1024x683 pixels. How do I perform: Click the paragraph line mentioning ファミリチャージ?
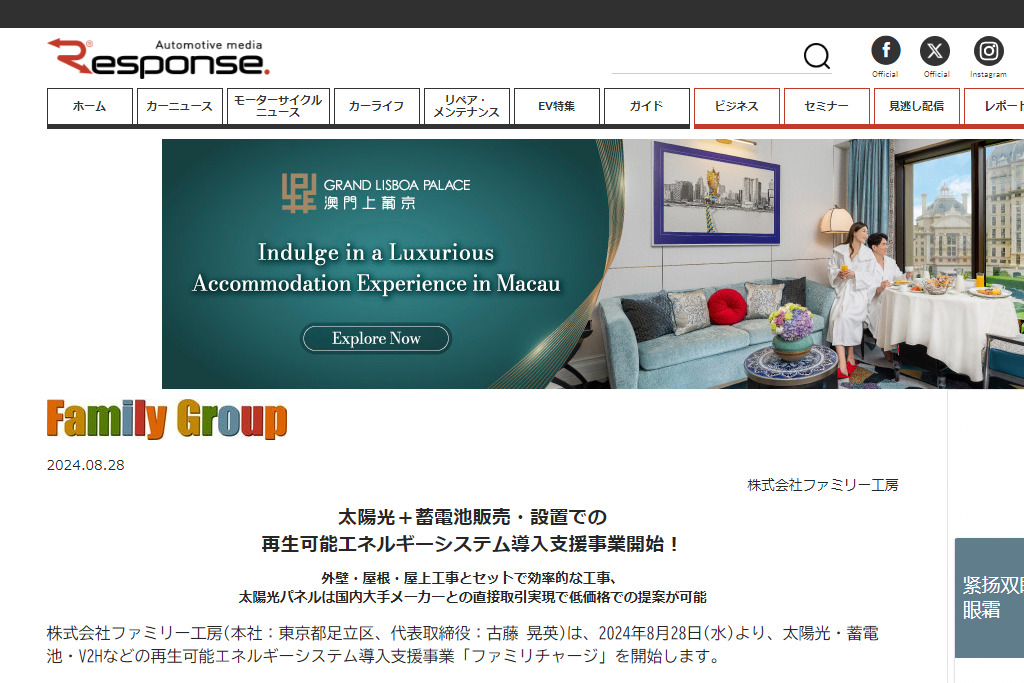pos(384,656)
